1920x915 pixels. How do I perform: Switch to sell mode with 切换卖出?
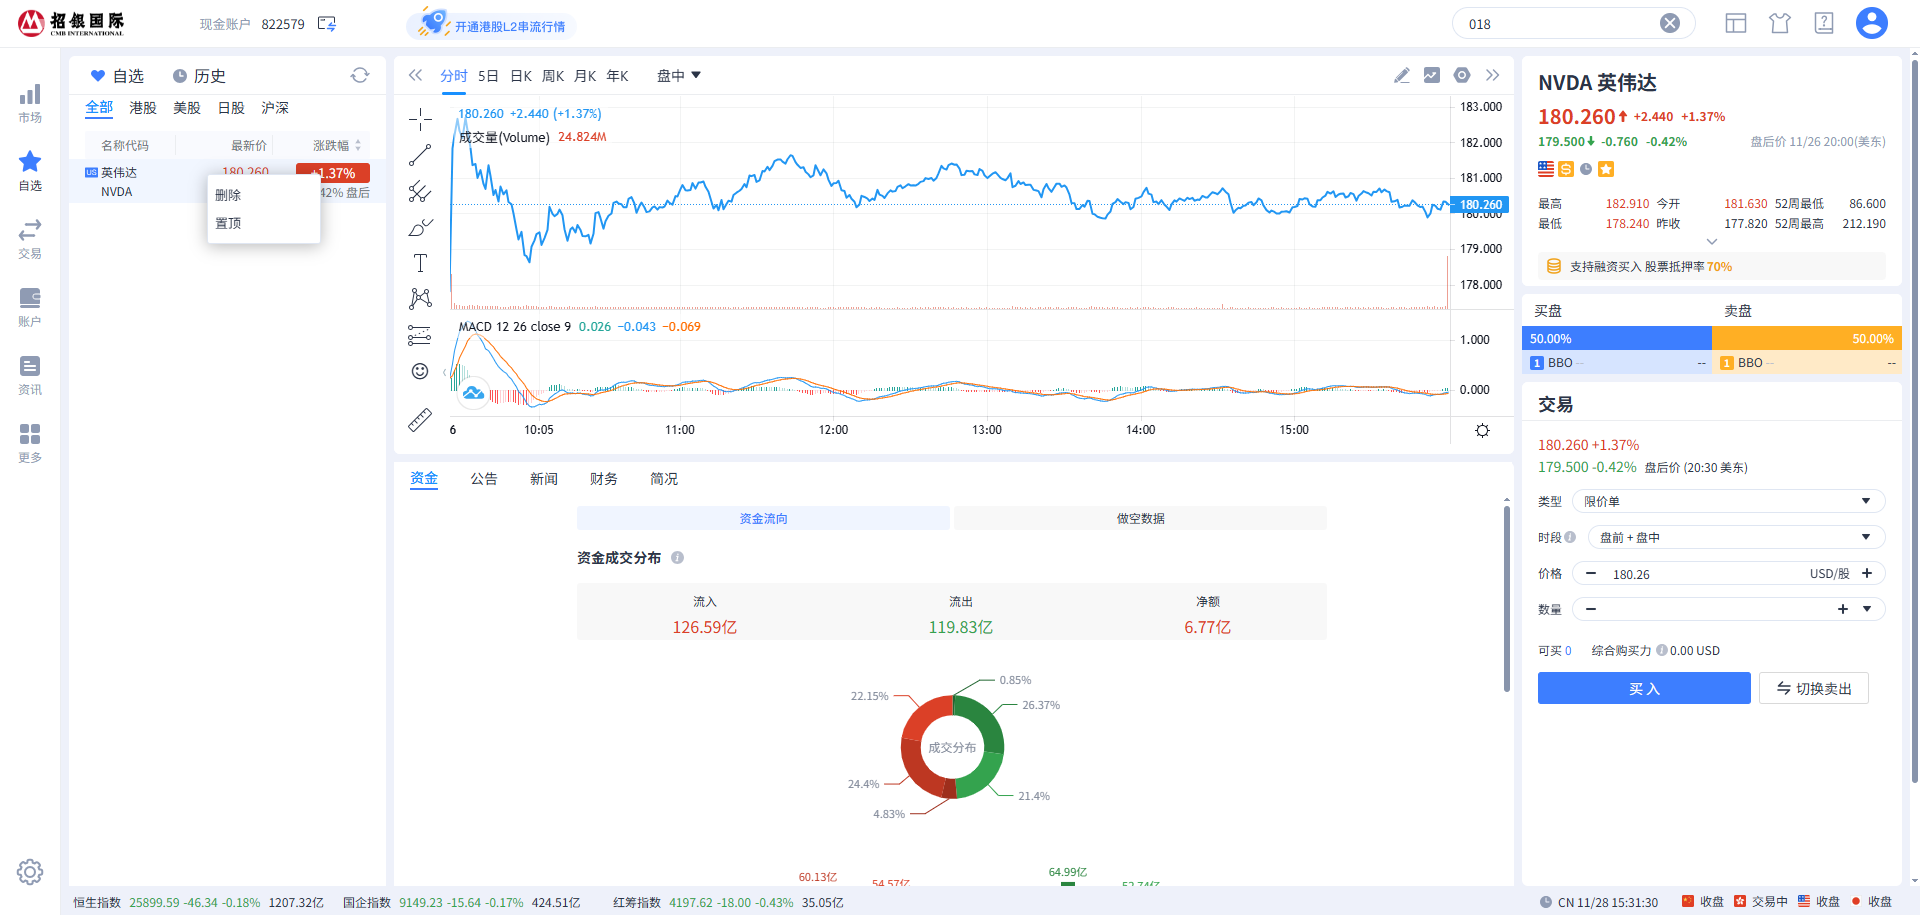[1813, 688]
